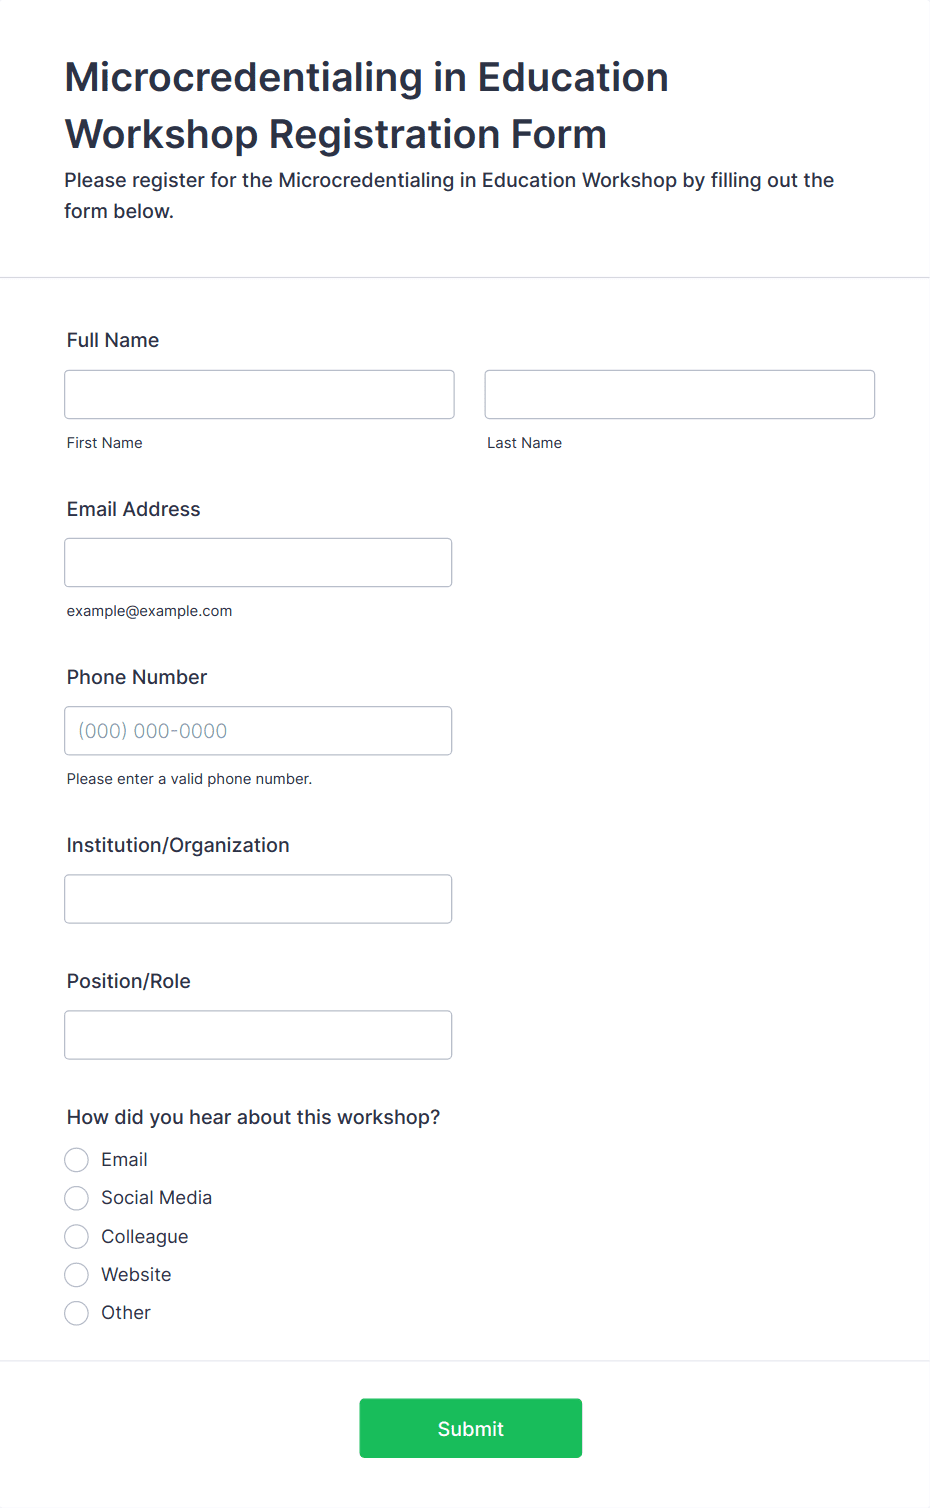Choose the Social Media radio button
The width and height of the screenshot is (930, 1508).
tap(77, 1198)
